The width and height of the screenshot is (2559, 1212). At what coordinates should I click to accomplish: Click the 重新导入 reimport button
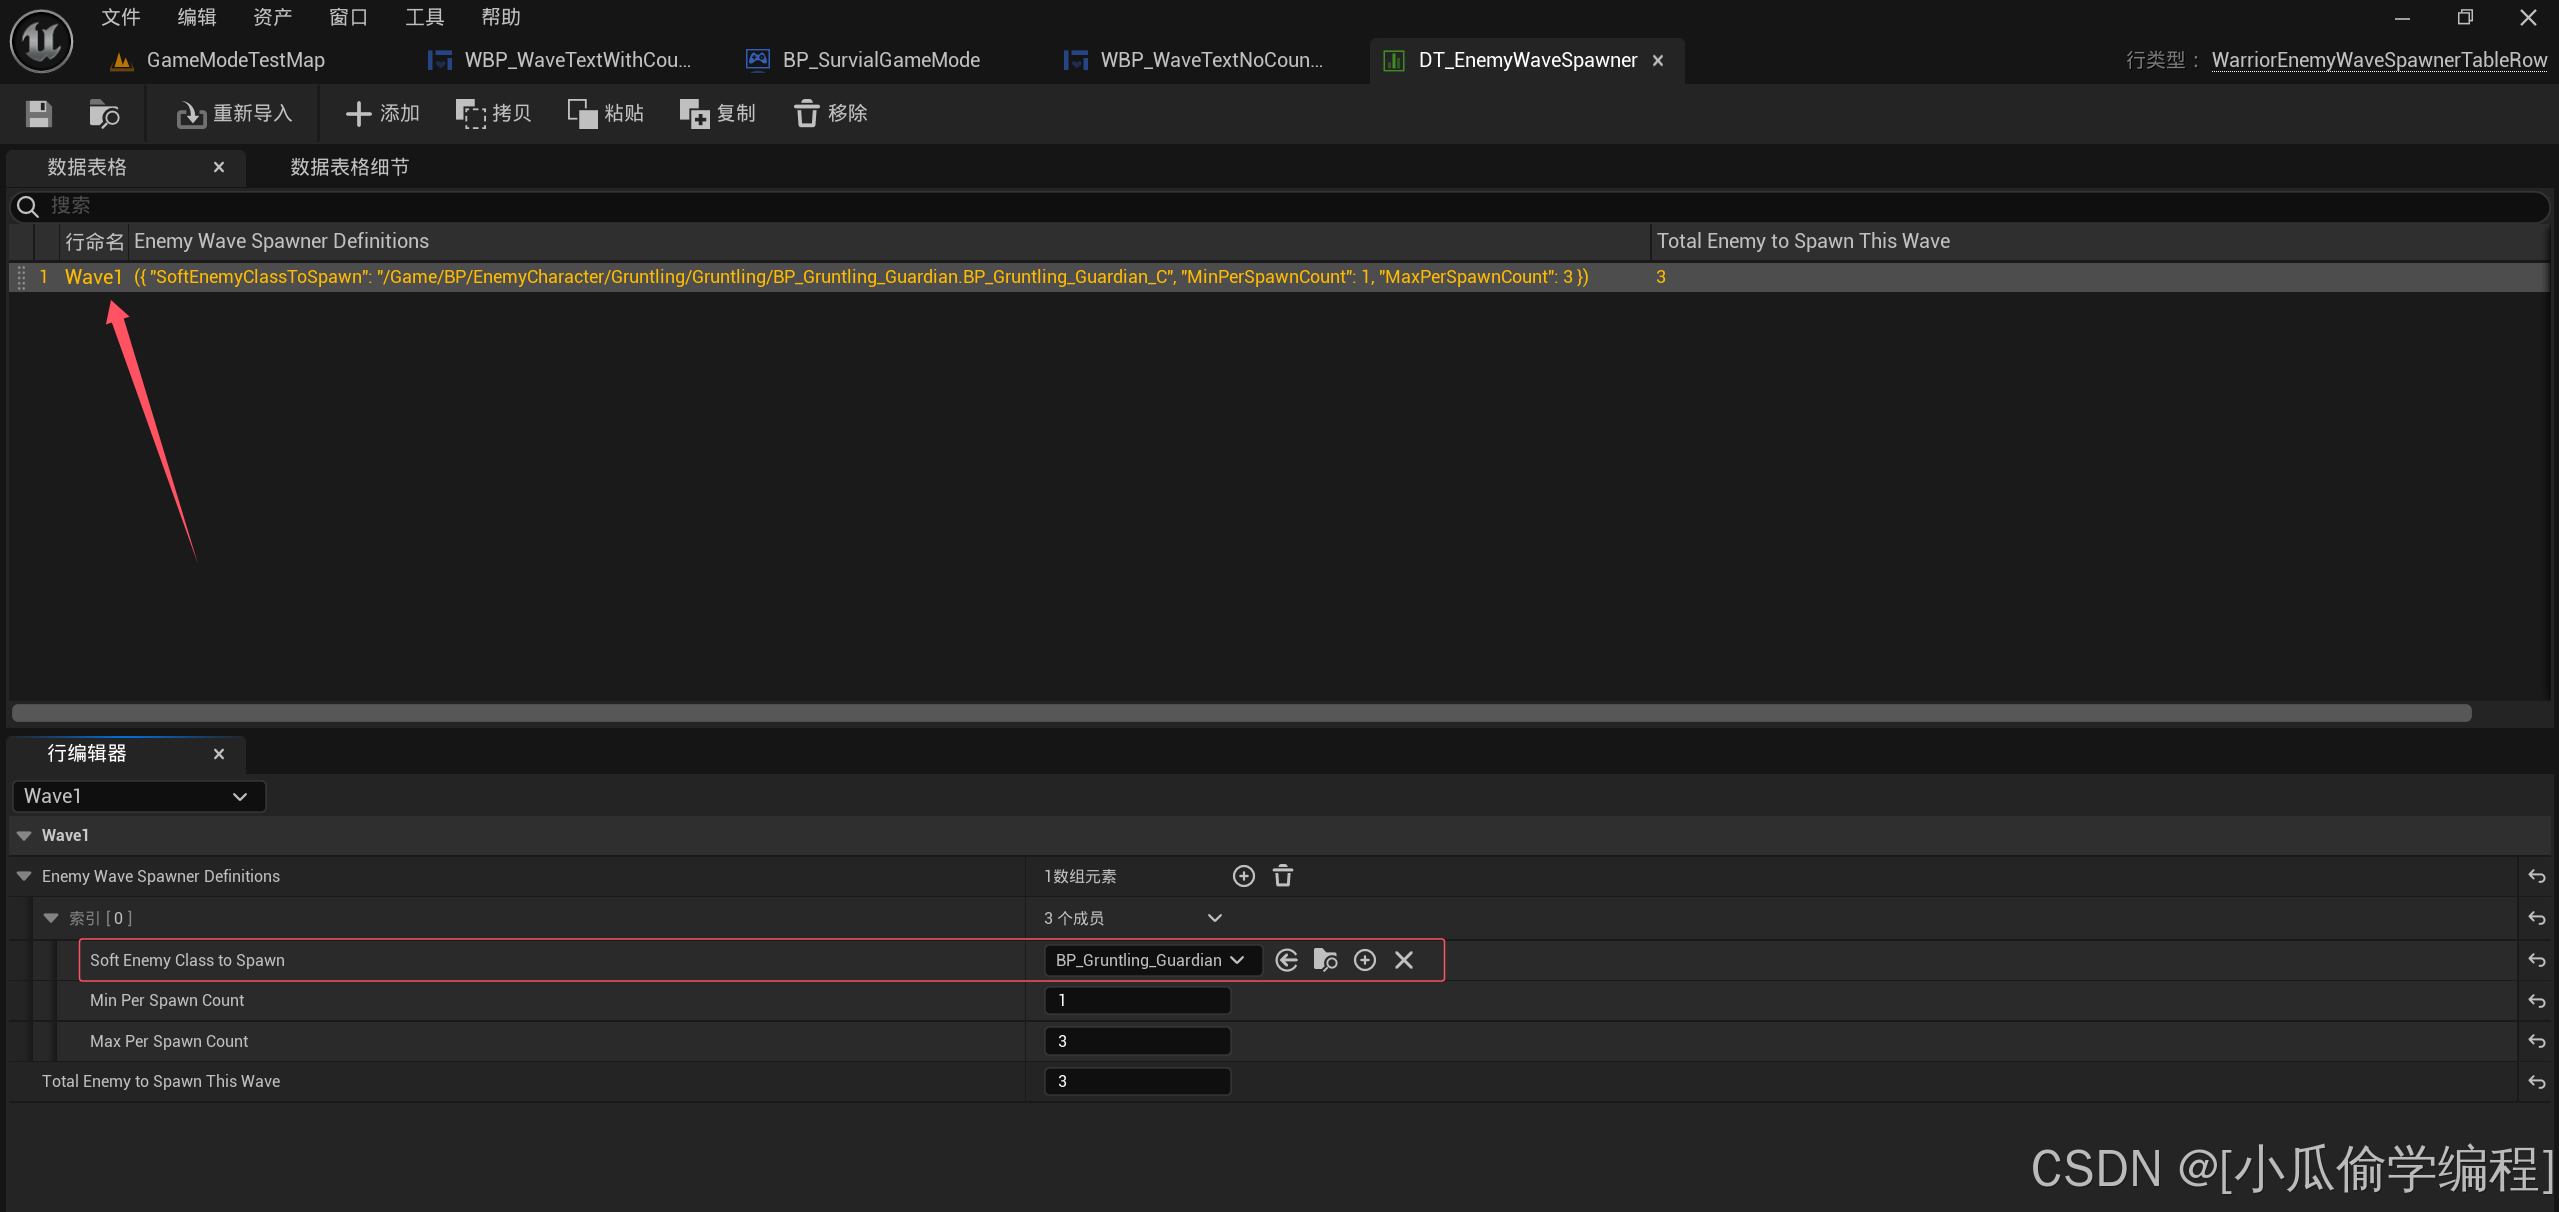coord(235,113)
